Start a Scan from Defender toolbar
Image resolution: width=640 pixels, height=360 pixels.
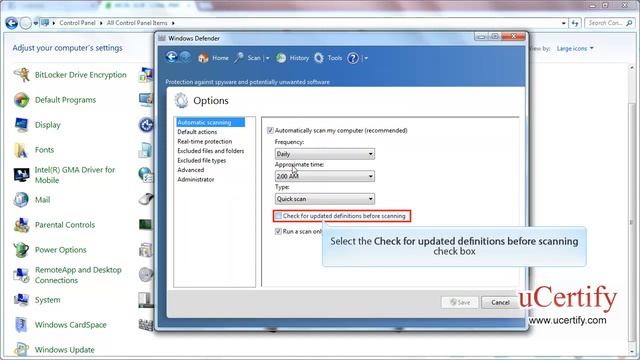pos(247,58)
